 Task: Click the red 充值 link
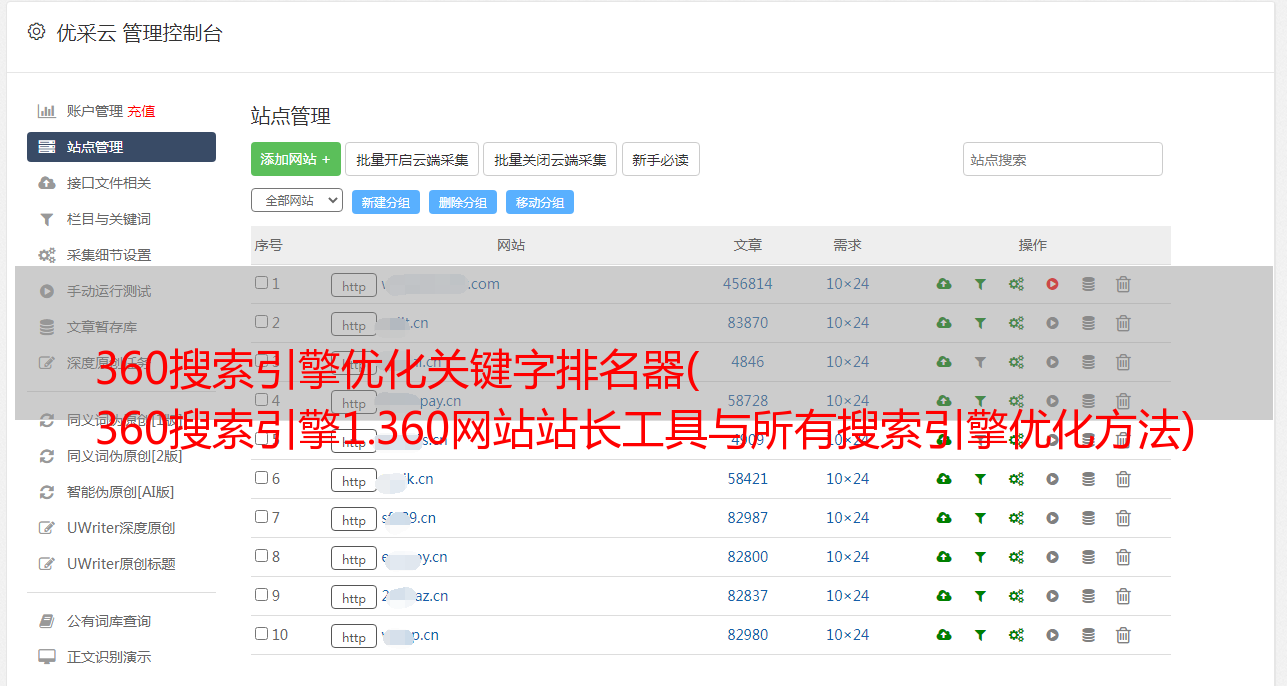(x=141, y=111)
